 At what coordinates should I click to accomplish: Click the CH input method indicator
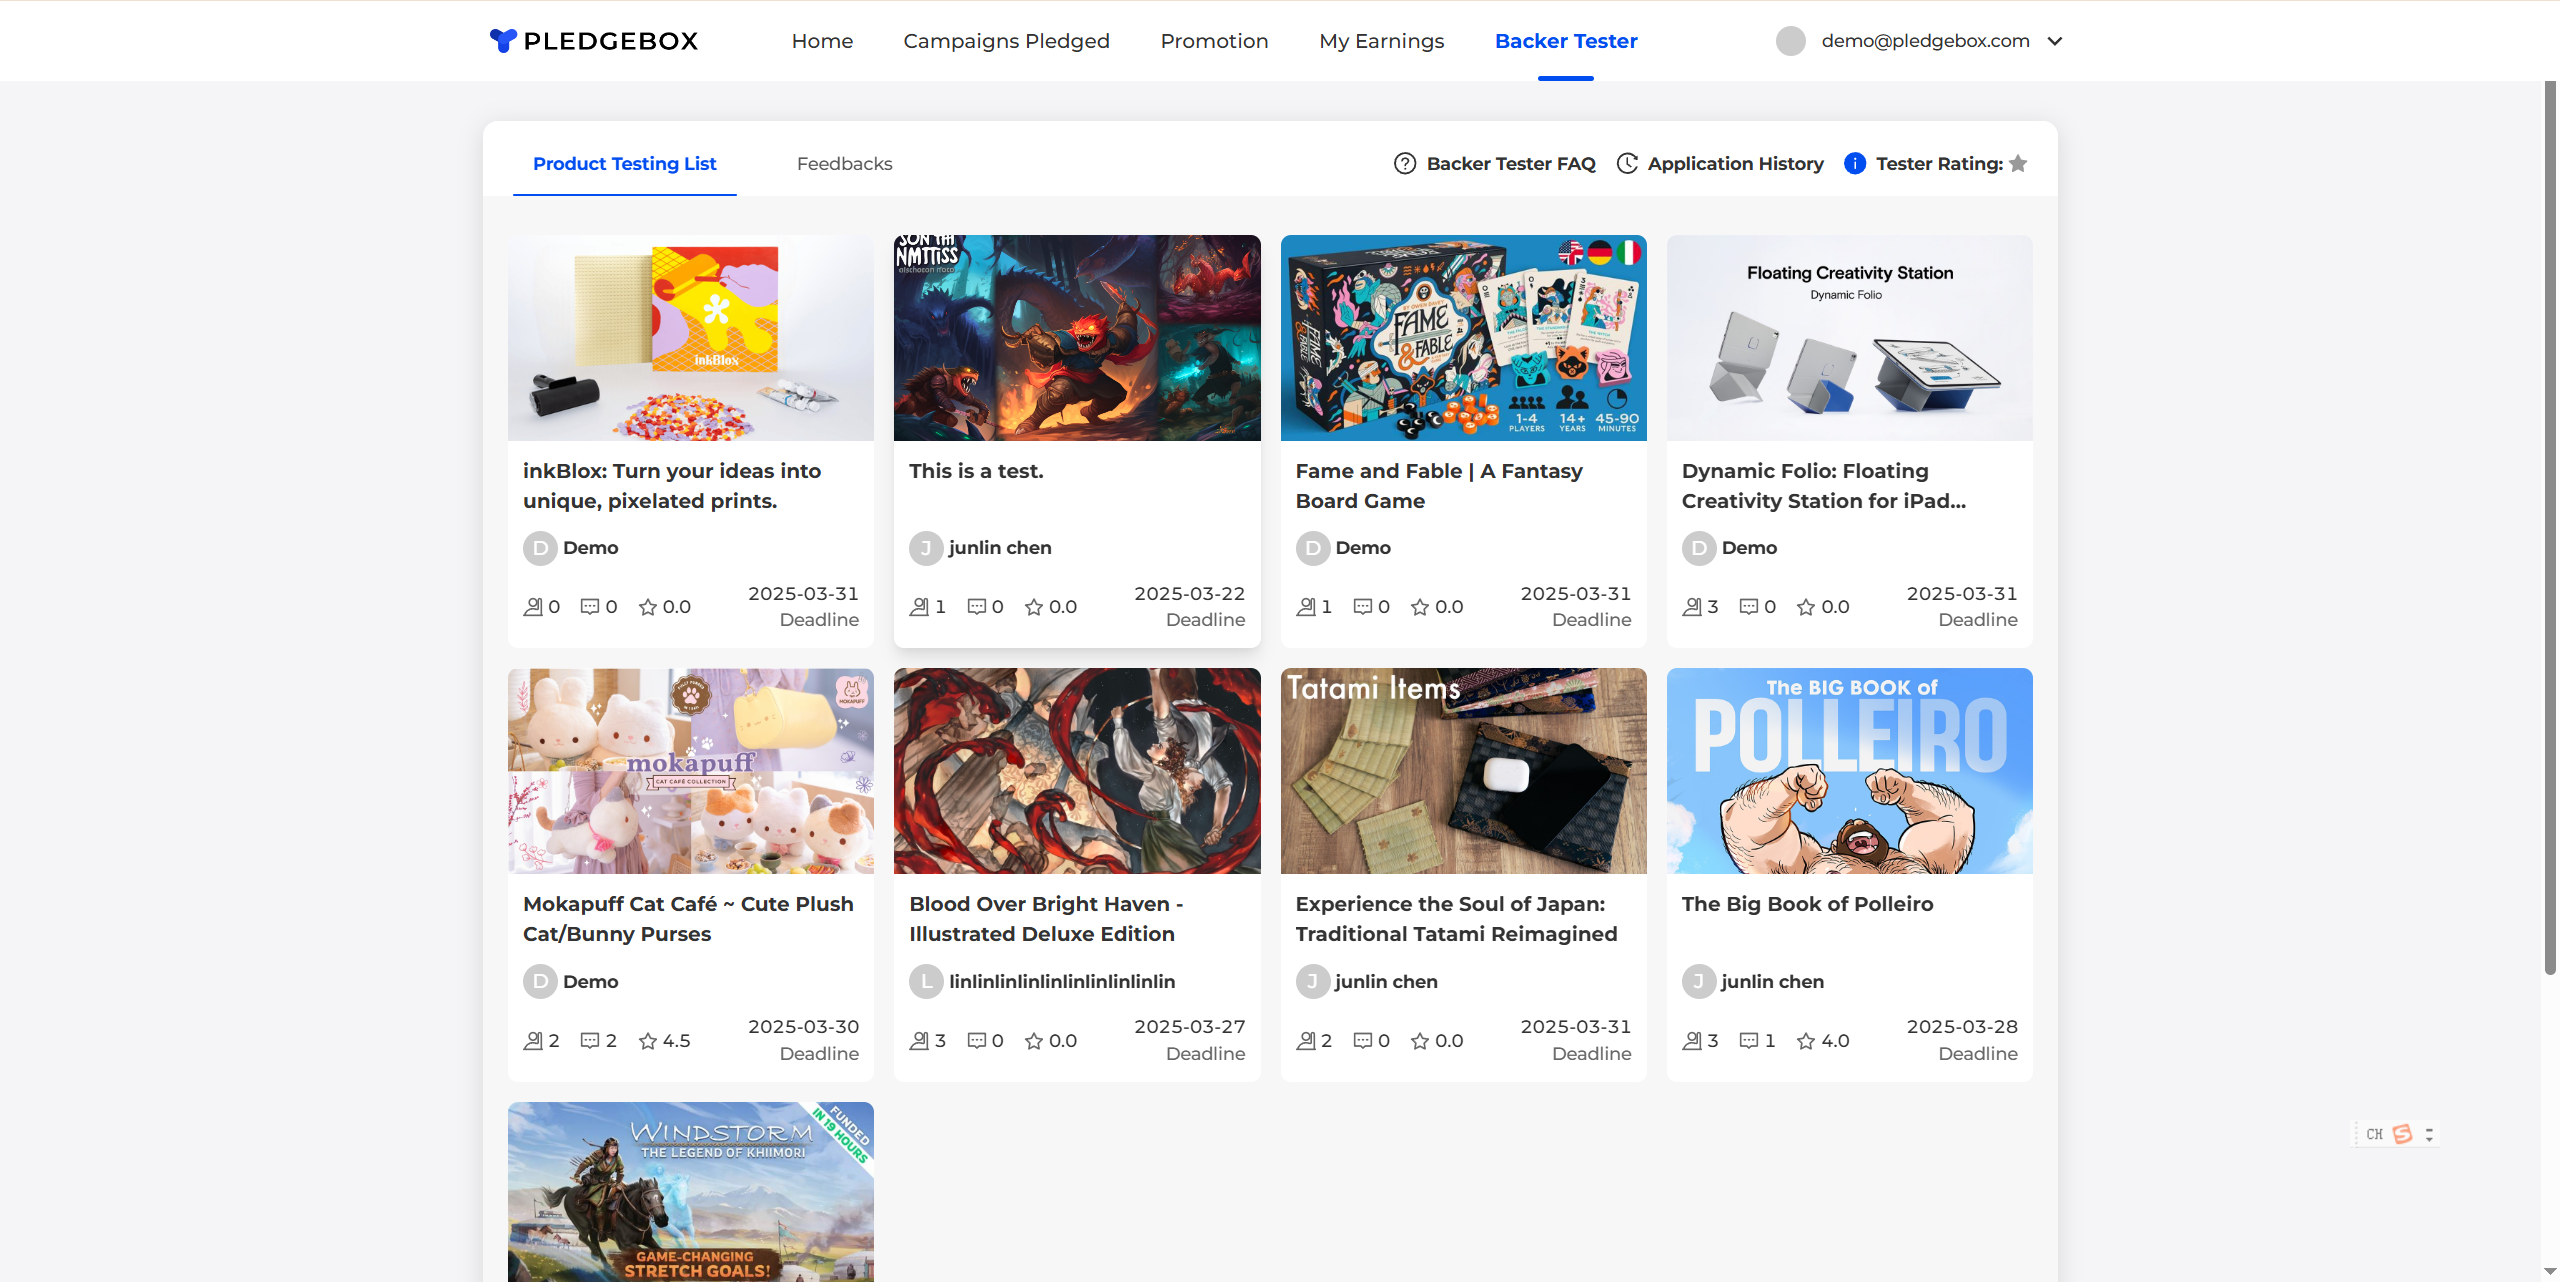click(2375, 1134)
